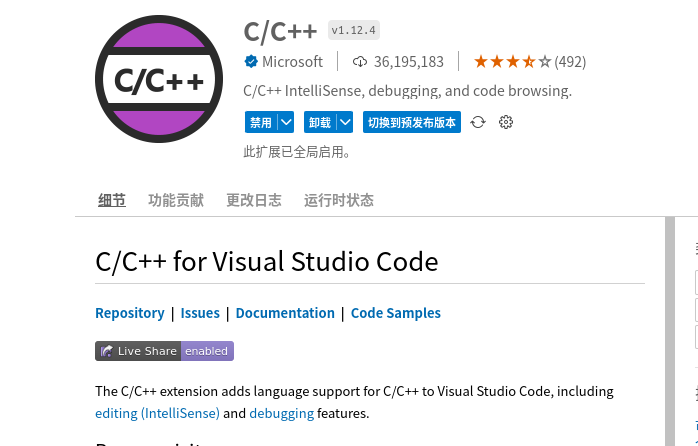The width and height of the screenshot is (698, 446).
Task: Click the 36,195,183 install count text
Action: tap(409, 61)
